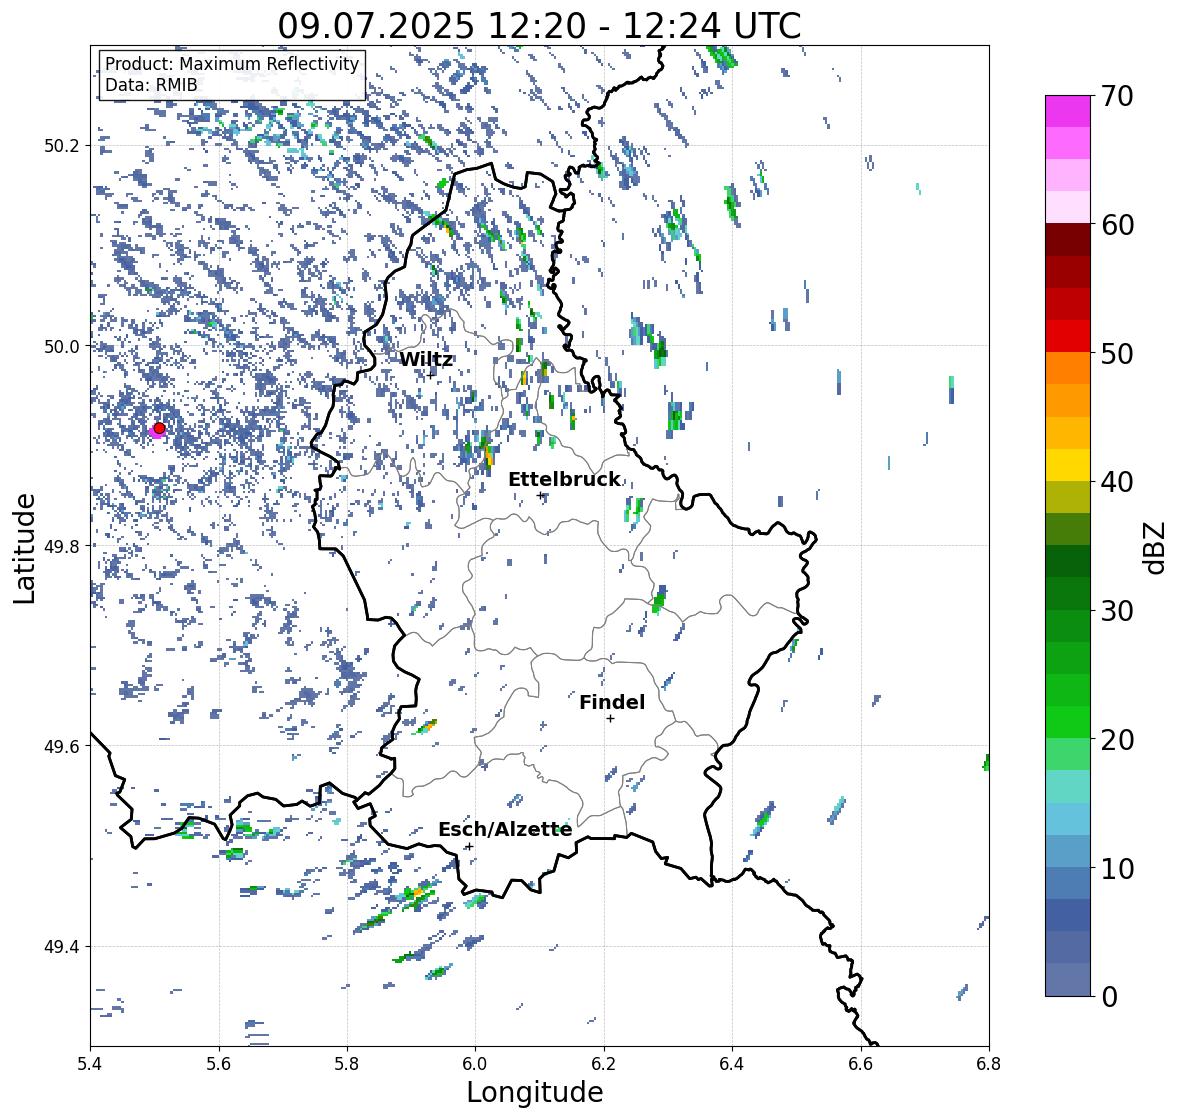Click the latitude tick label 49.4
Viewport: 1179px width, 1117px height.
click(62, 947)
